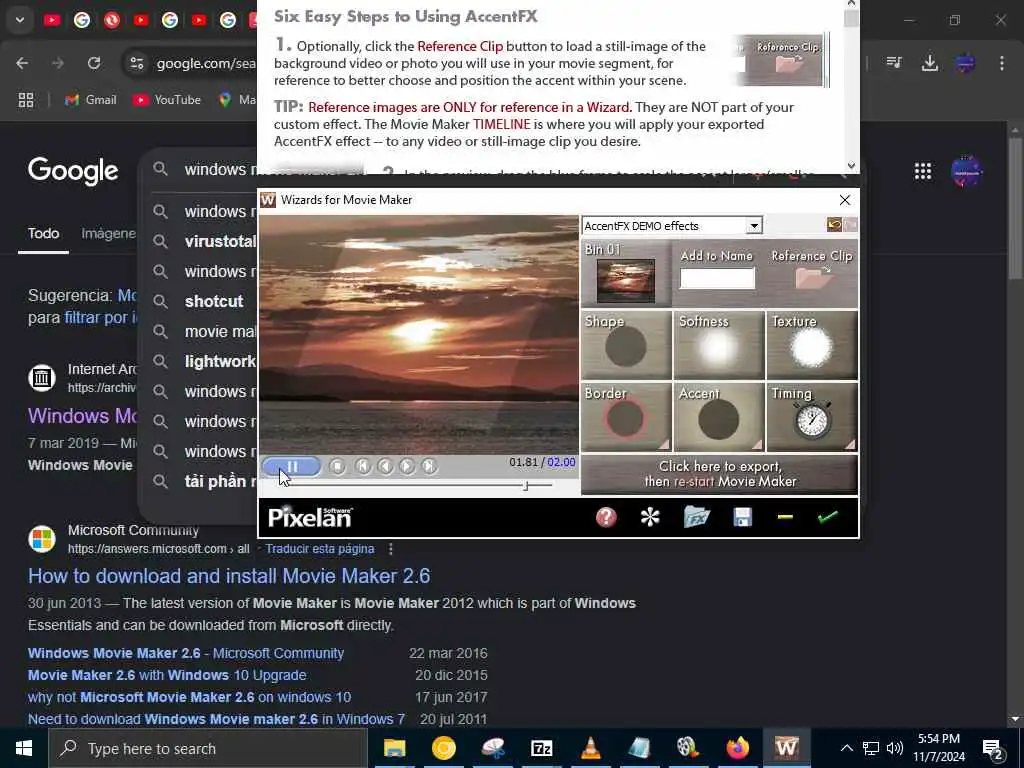
Task: Open the Google apps grid
Action: coord(922,172)
